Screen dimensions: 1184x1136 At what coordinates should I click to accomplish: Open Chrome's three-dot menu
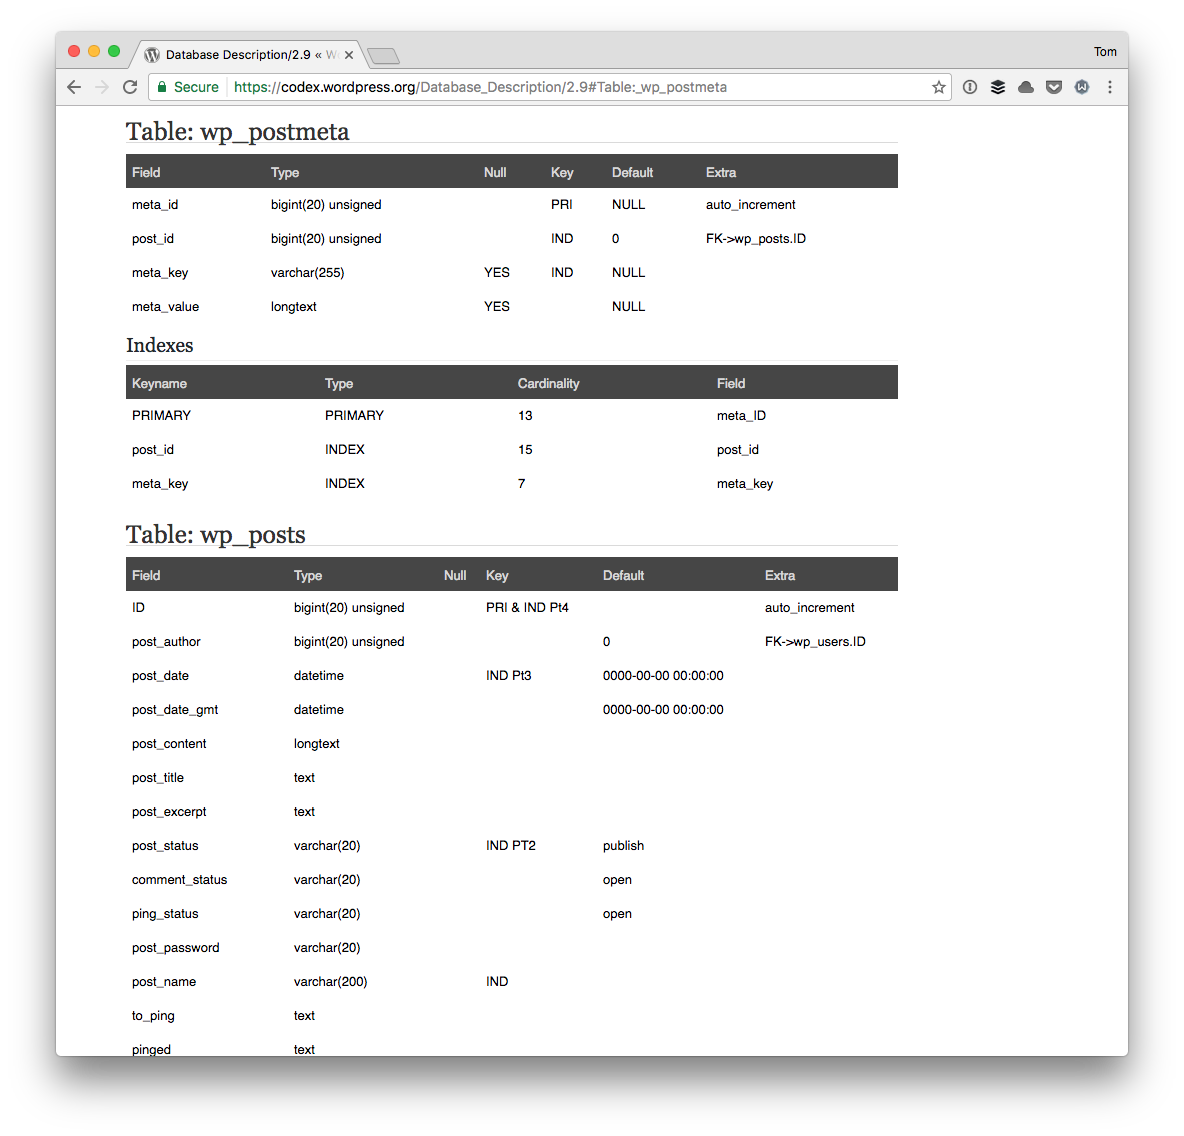[x=1110, y=87]
